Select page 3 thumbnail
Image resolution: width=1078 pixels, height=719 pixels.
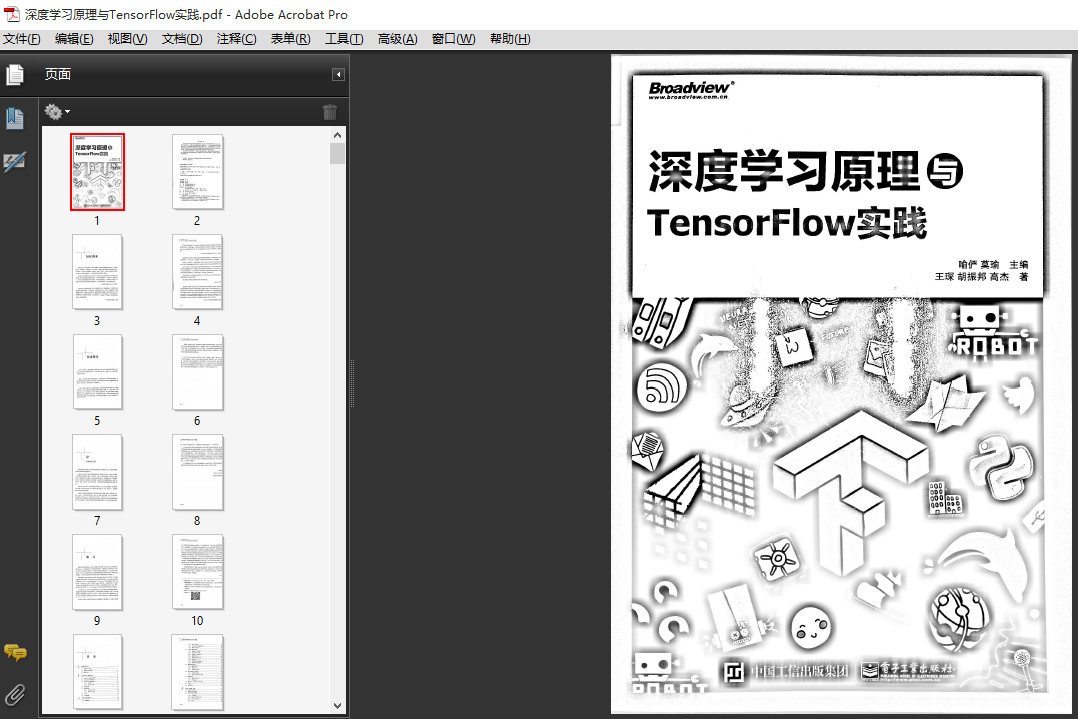pos(97,272)
